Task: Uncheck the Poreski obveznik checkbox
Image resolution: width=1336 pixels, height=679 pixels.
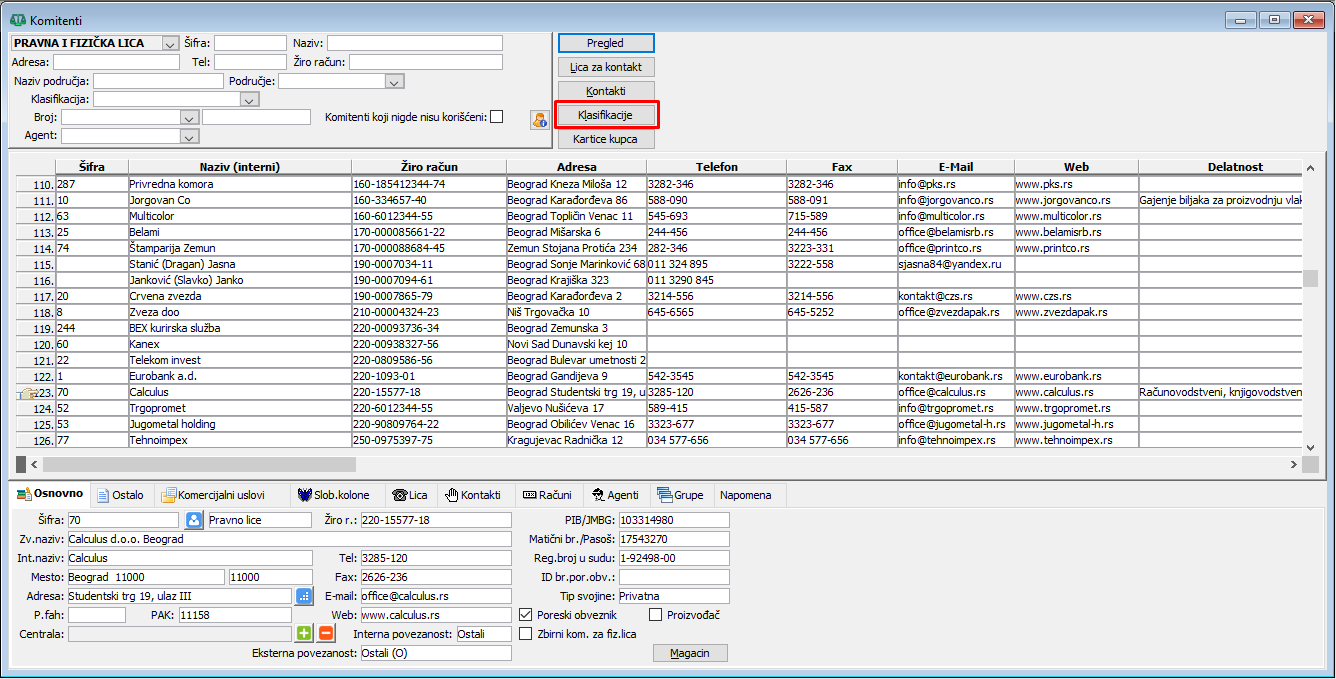Action: [526, 615]
